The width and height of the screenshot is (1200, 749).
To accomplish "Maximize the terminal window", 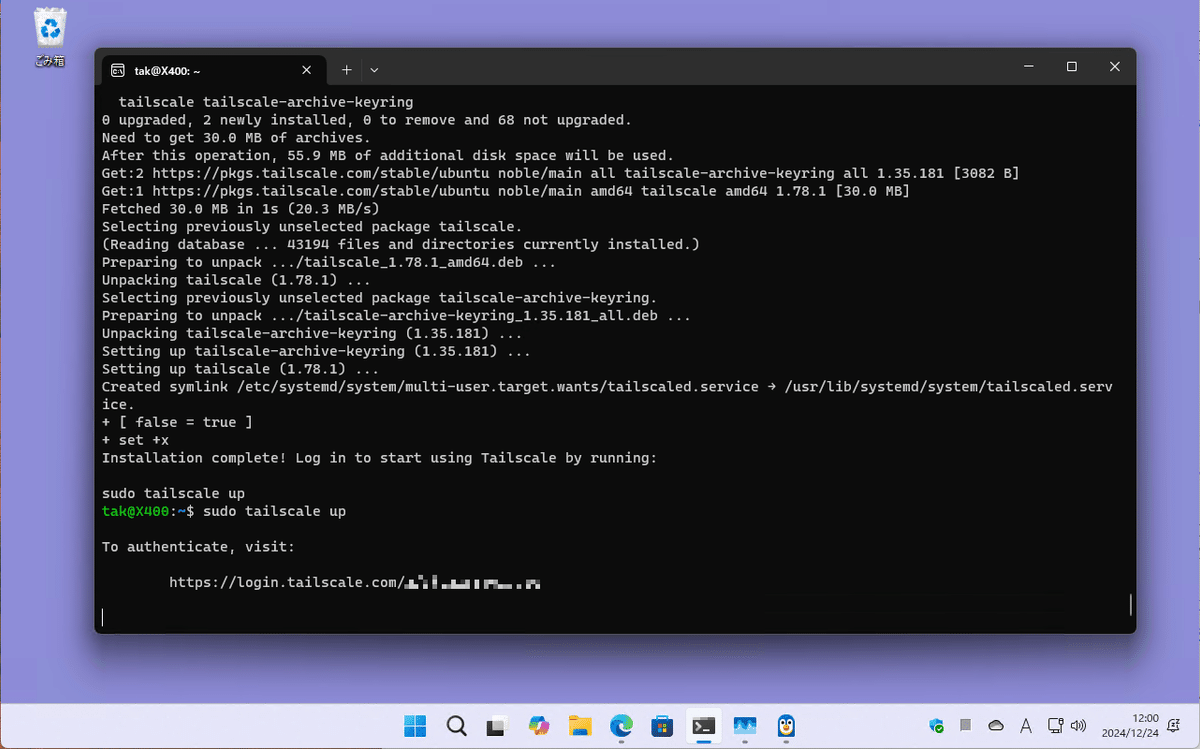I will point(1071,67).
